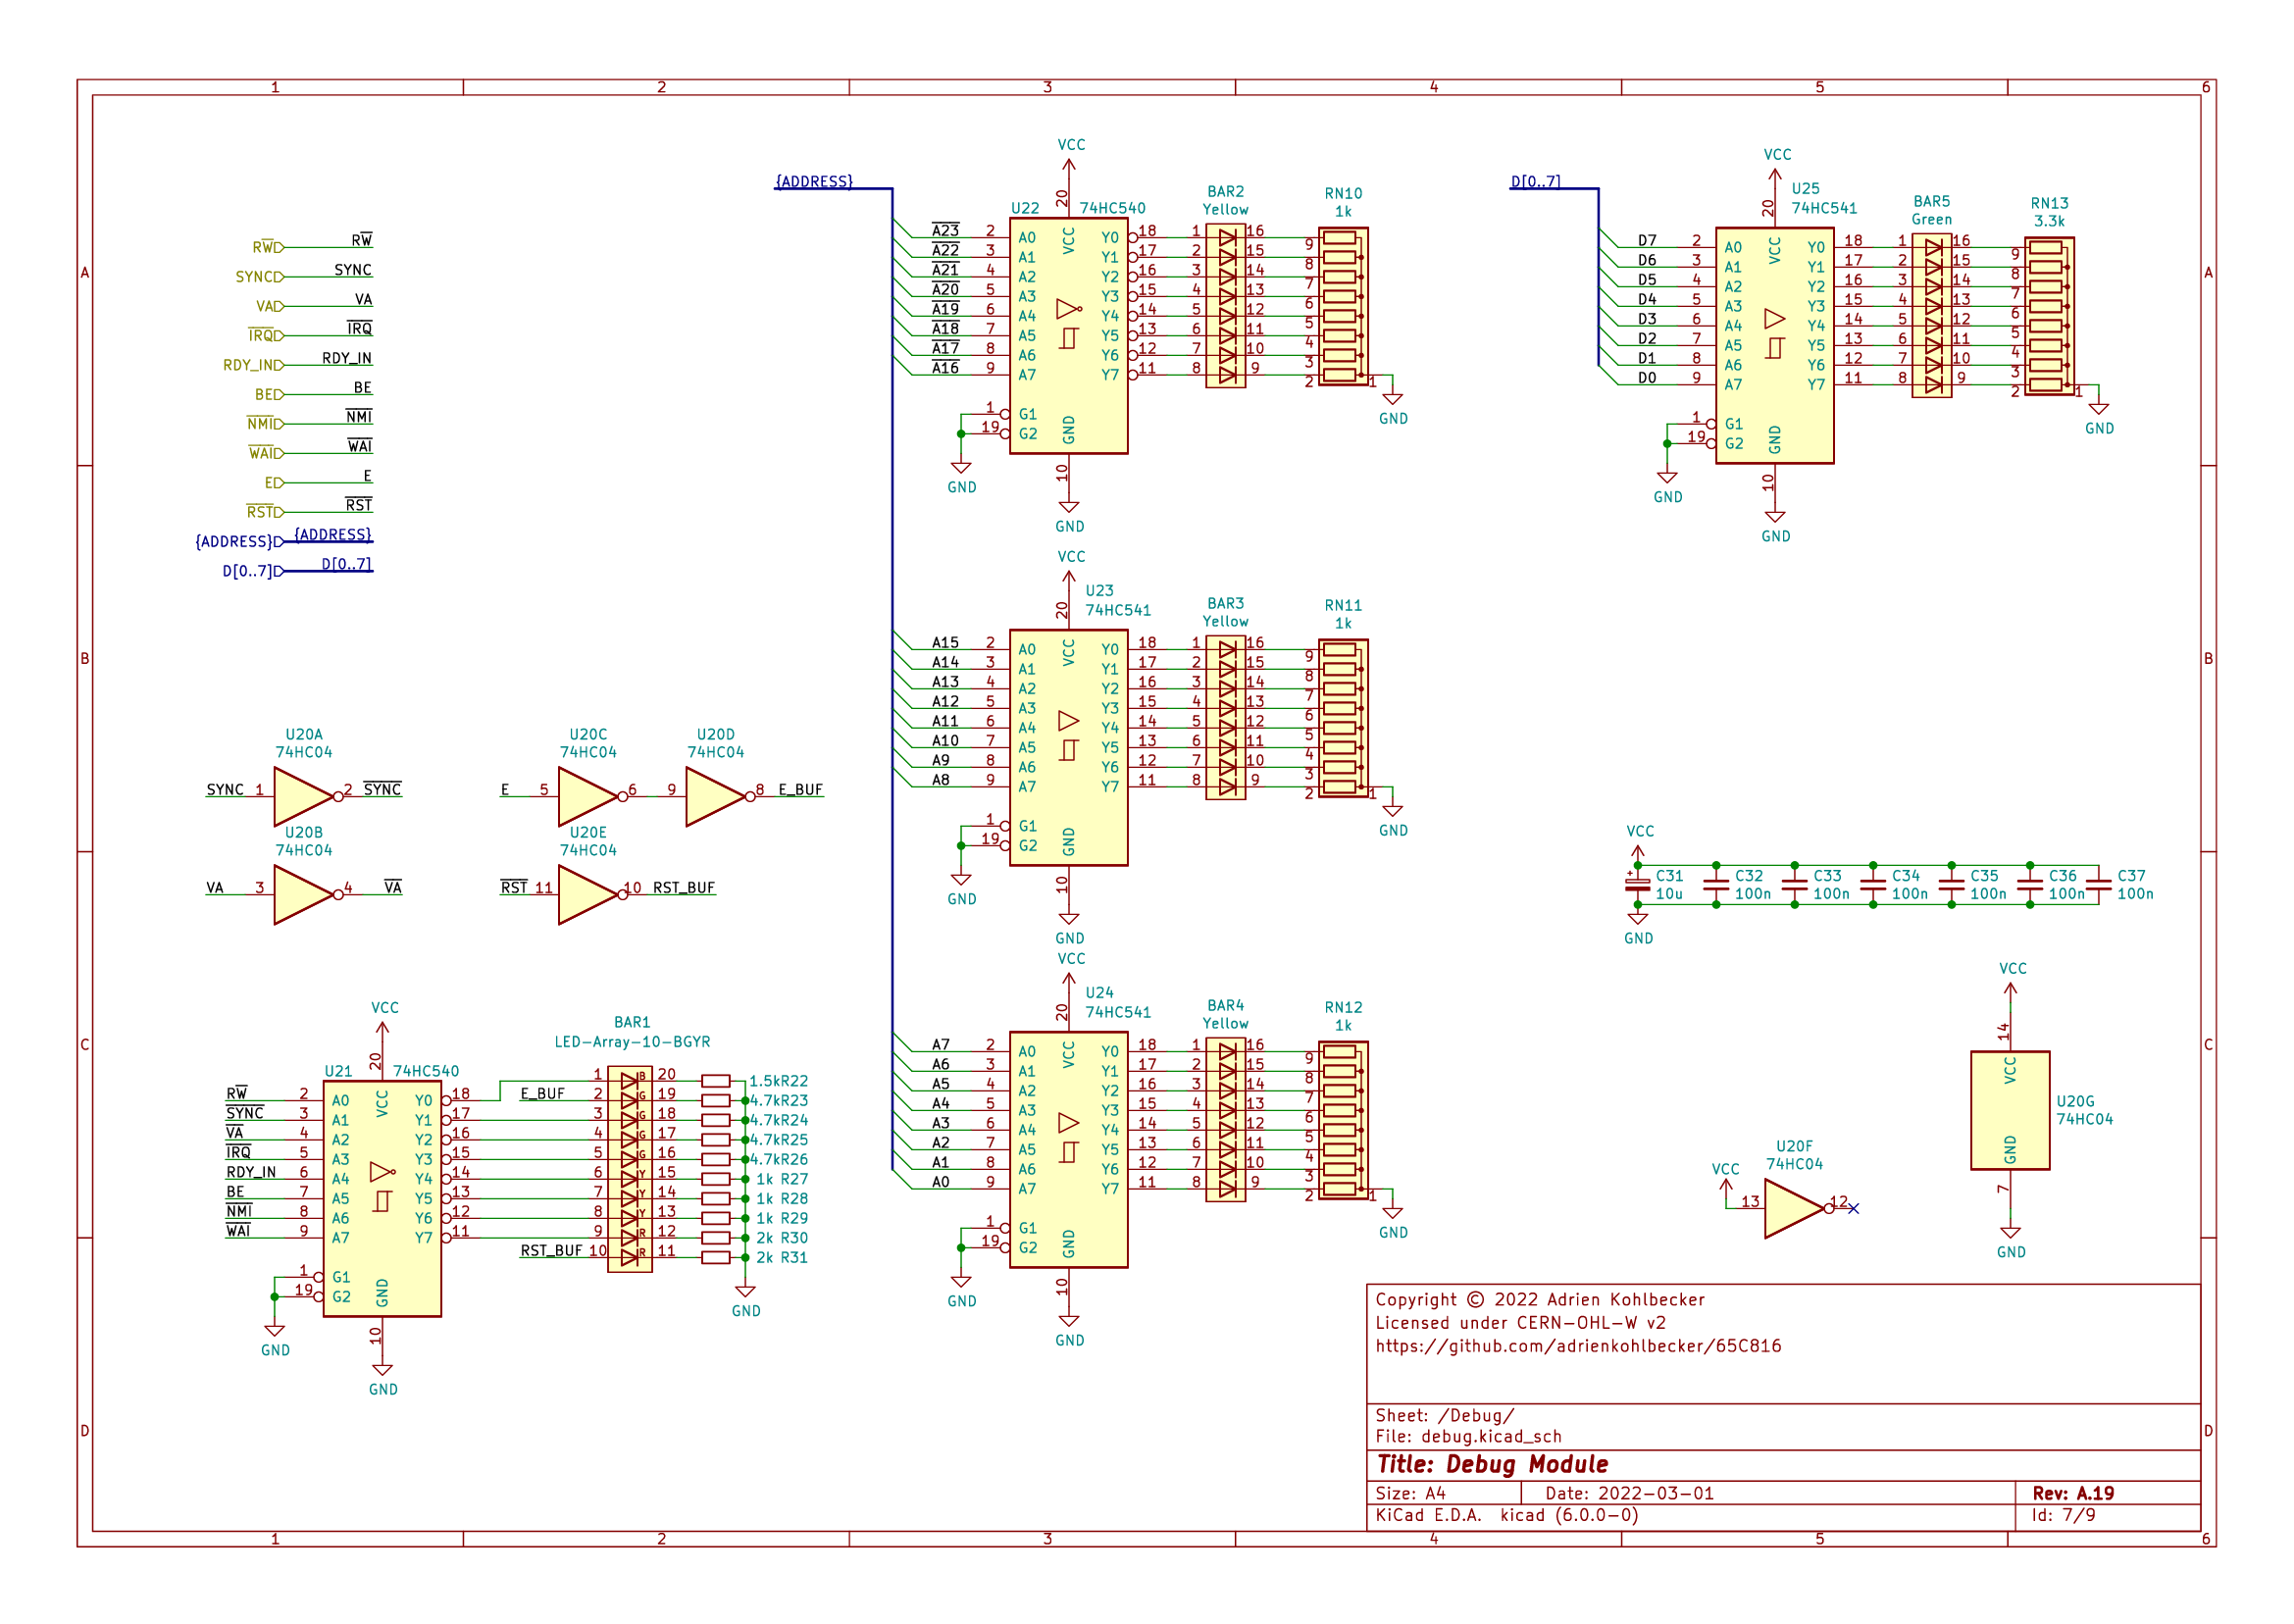Select the blue D[0..7] hierarchical label at left

(252, 571)
